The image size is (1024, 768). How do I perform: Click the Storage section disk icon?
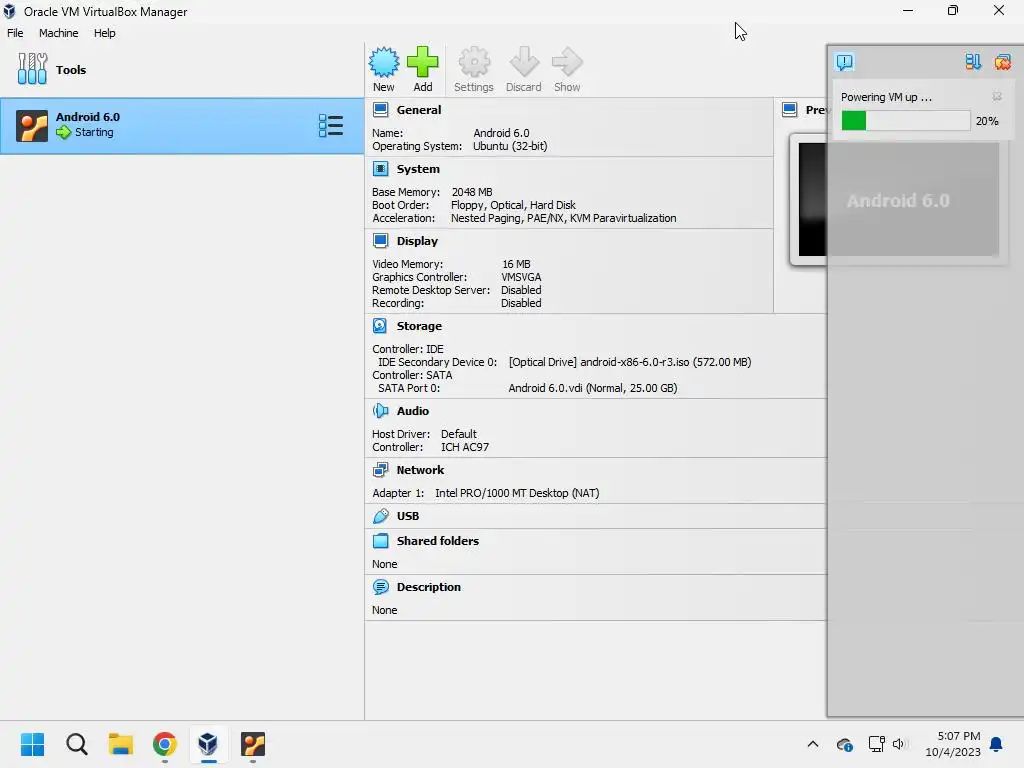[x=380, y=325]
